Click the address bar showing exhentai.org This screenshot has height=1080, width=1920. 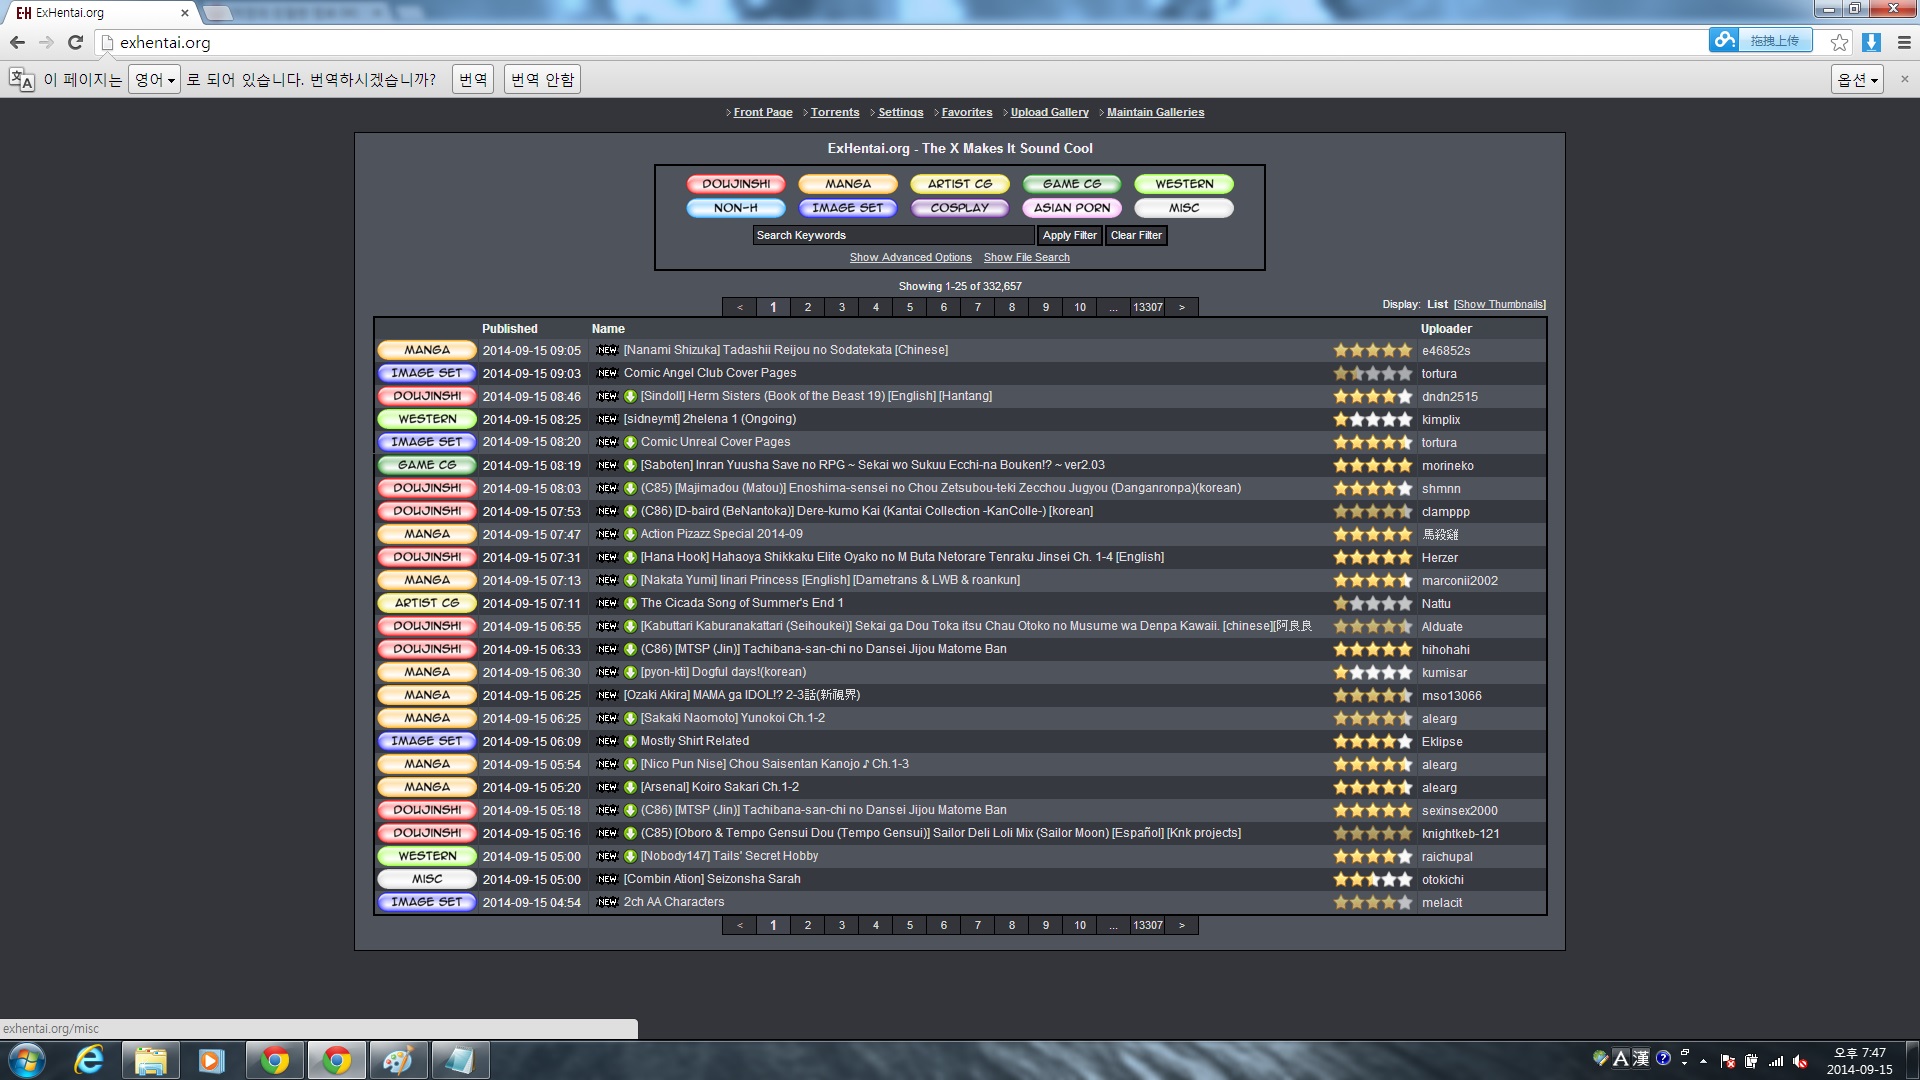900,42
